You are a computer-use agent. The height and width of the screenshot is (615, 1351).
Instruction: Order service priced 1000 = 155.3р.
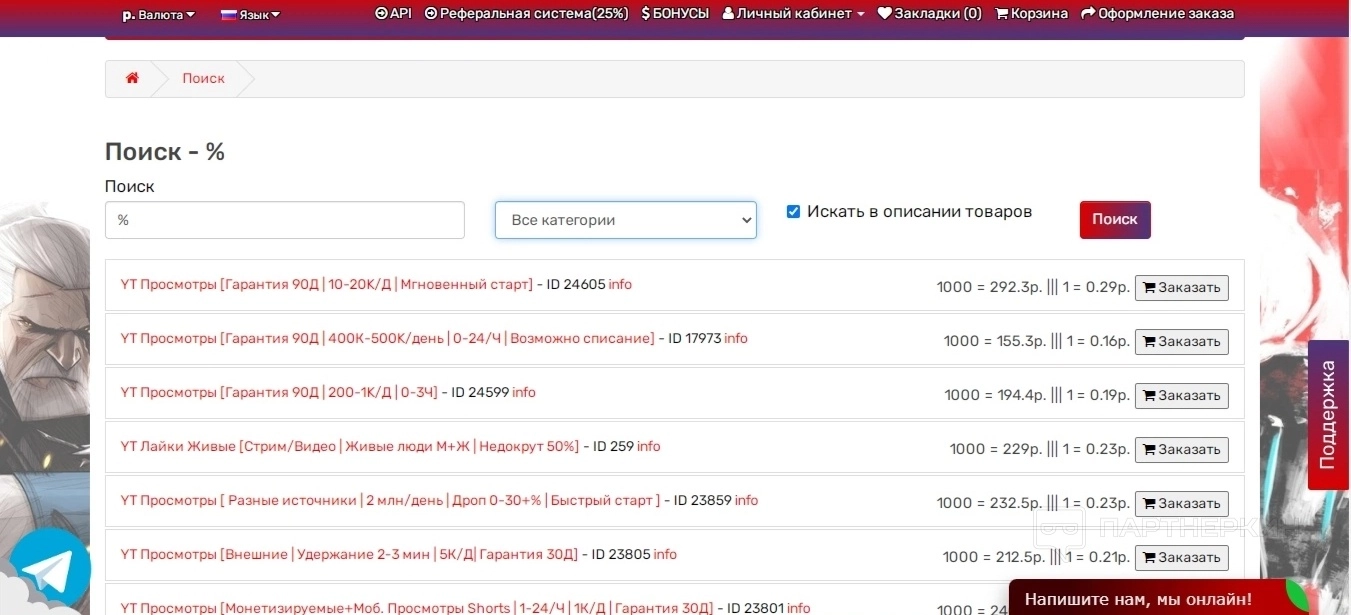coord(1181,342)
